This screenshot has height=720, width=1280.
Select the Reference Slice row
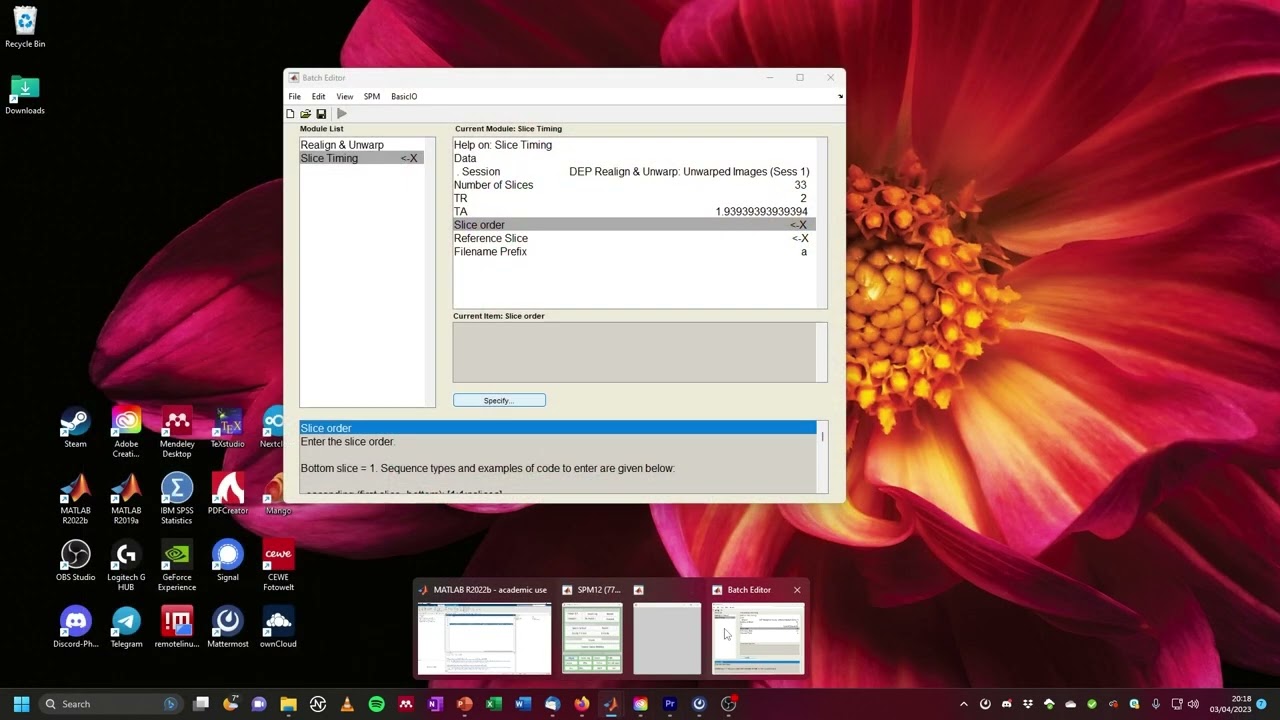click(x=633, y=238)
